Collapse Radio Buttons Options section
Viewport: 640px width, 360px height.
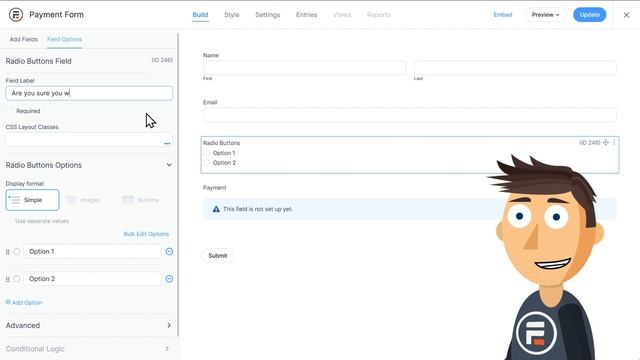coord(169,165)
